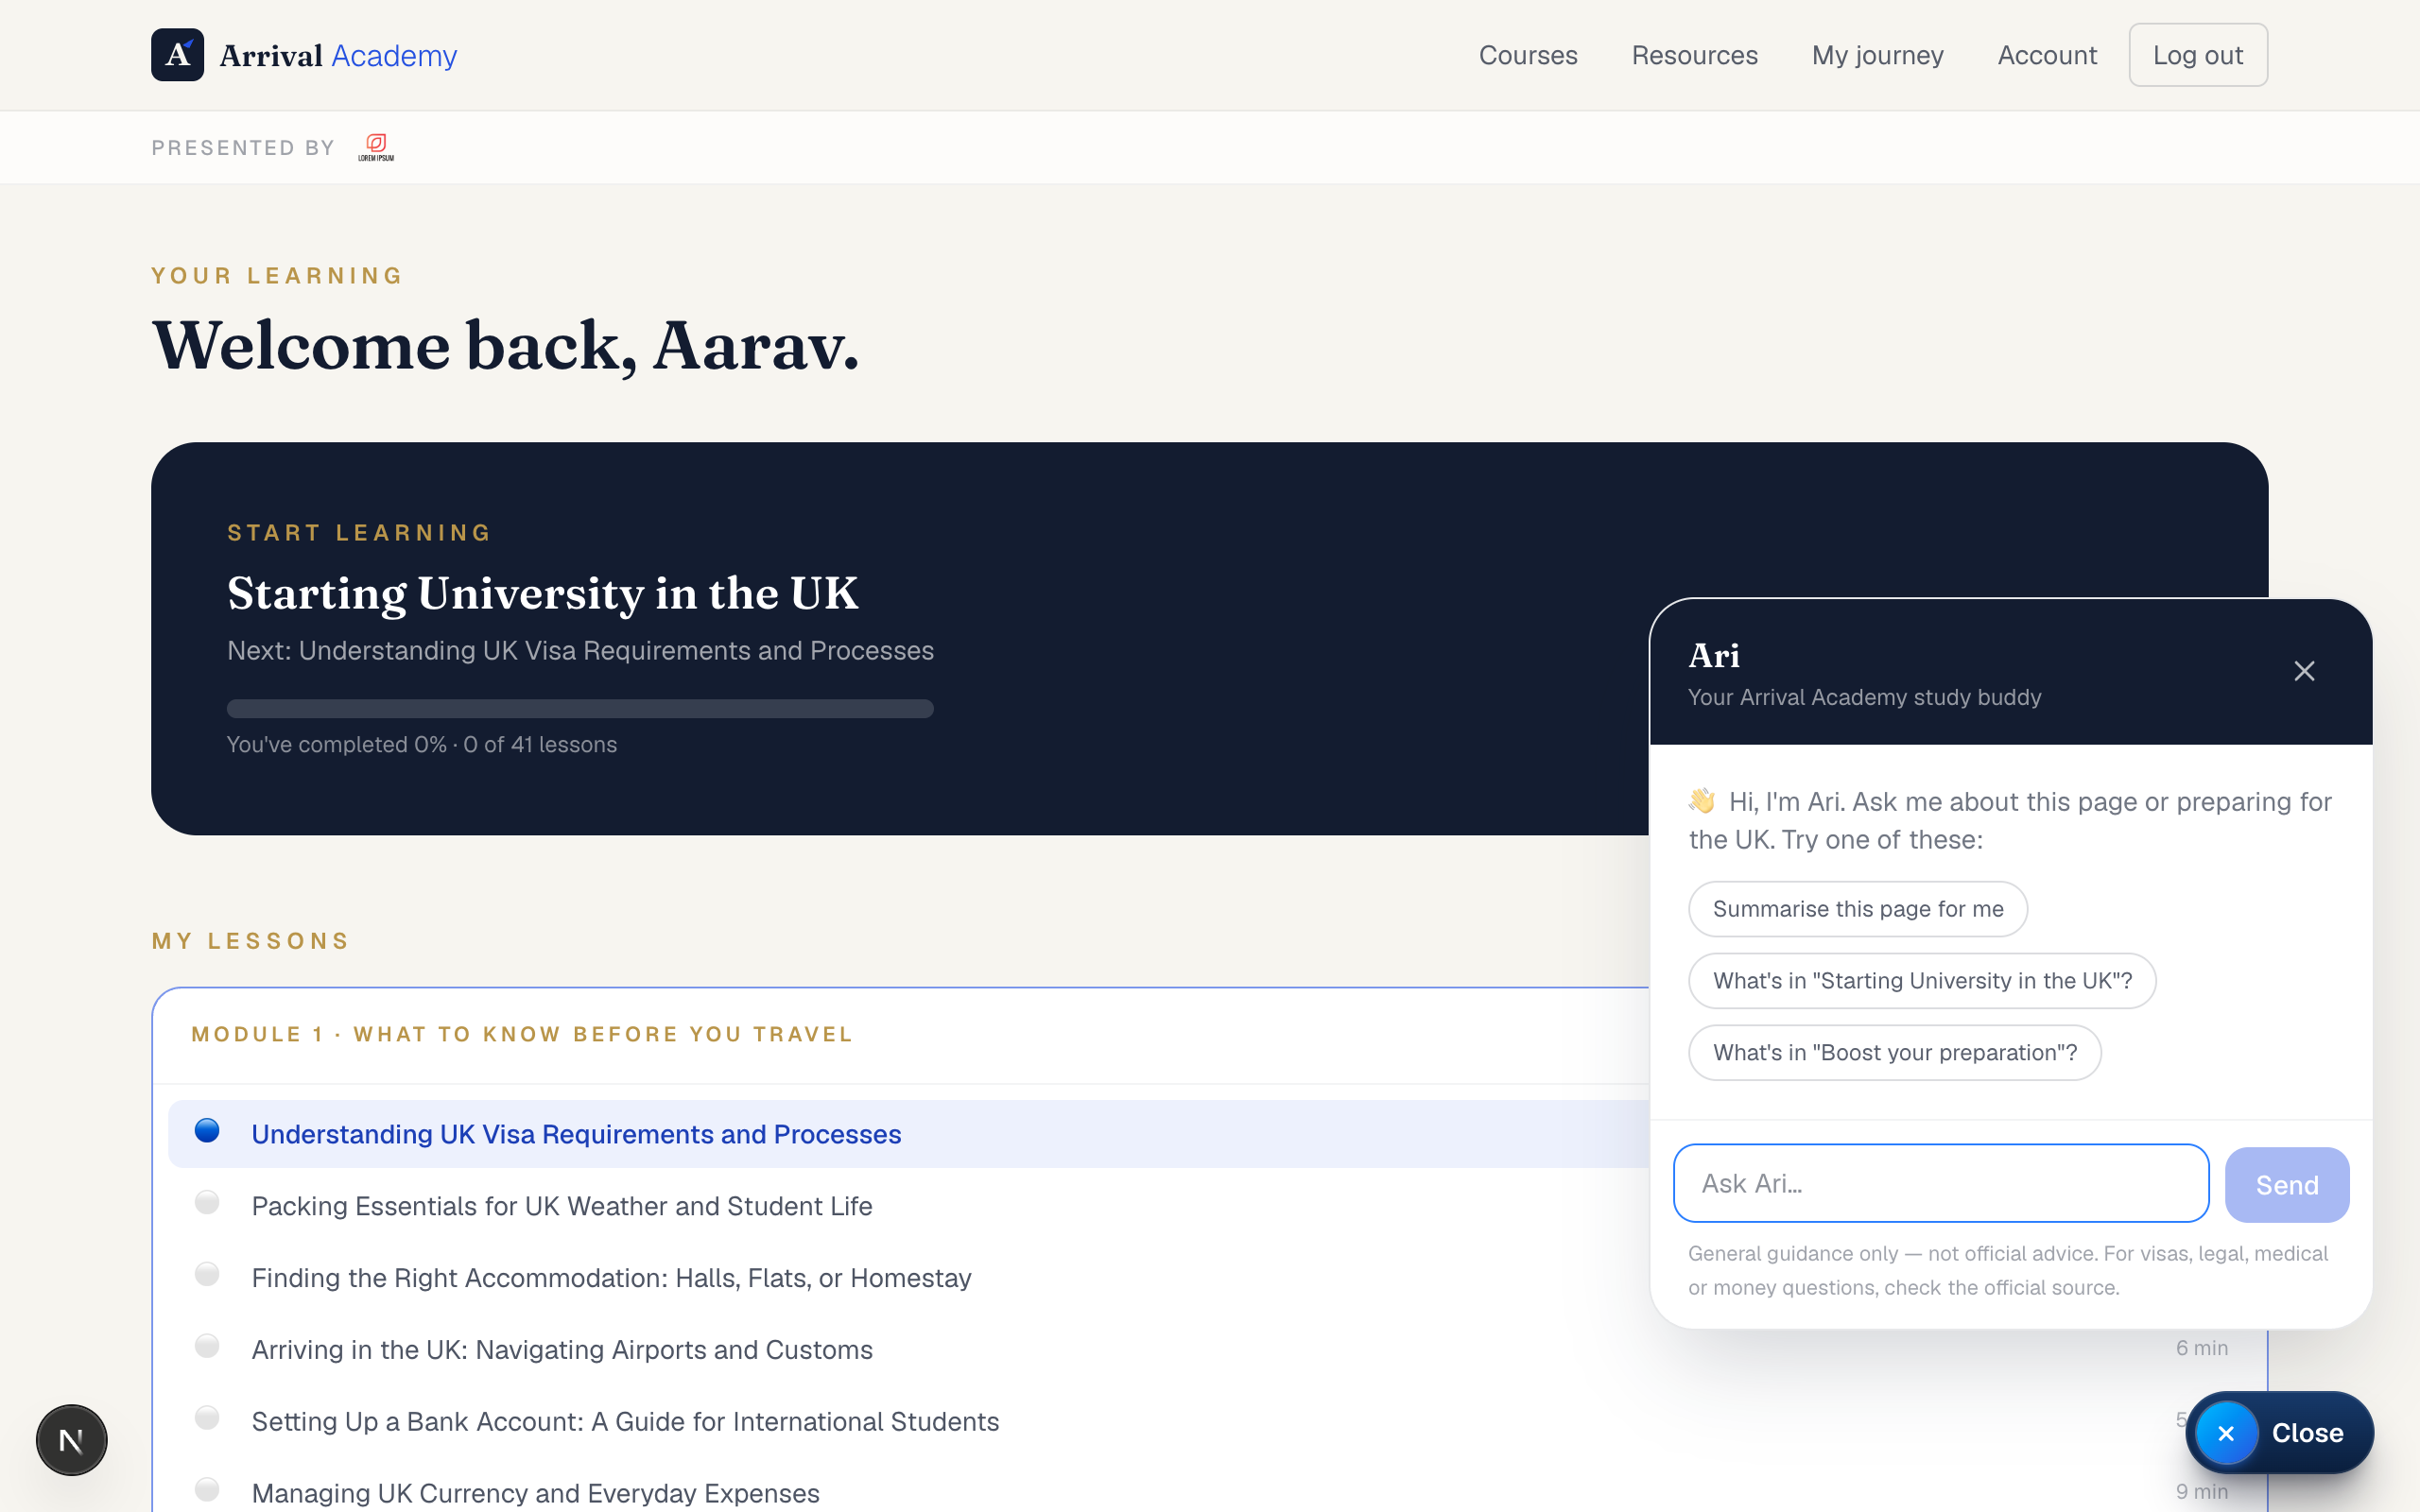Click status dot for Managing UK Currency lesson
Screen dimensions: 2420x1512
click(x=207, y=1490)
